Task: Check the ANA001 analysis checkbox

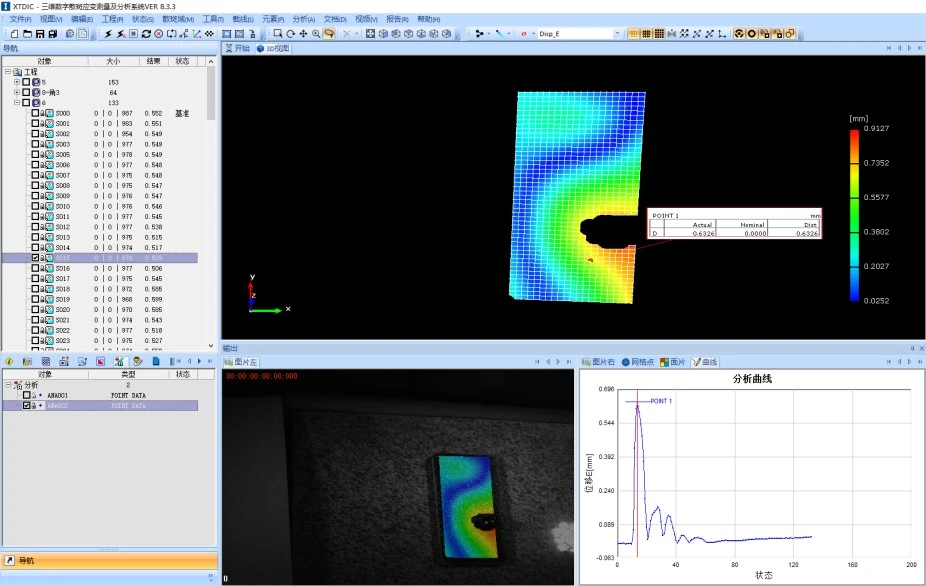Action: point(27,395)
